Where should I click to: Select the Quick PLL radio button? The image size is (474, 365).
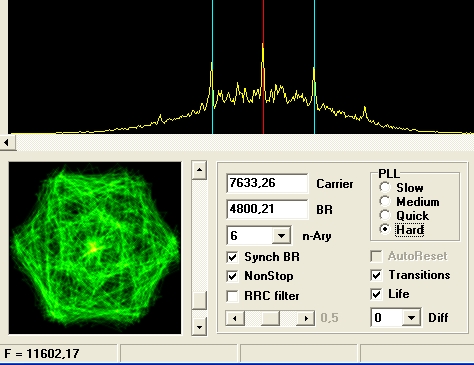click(x=385, y=215)
